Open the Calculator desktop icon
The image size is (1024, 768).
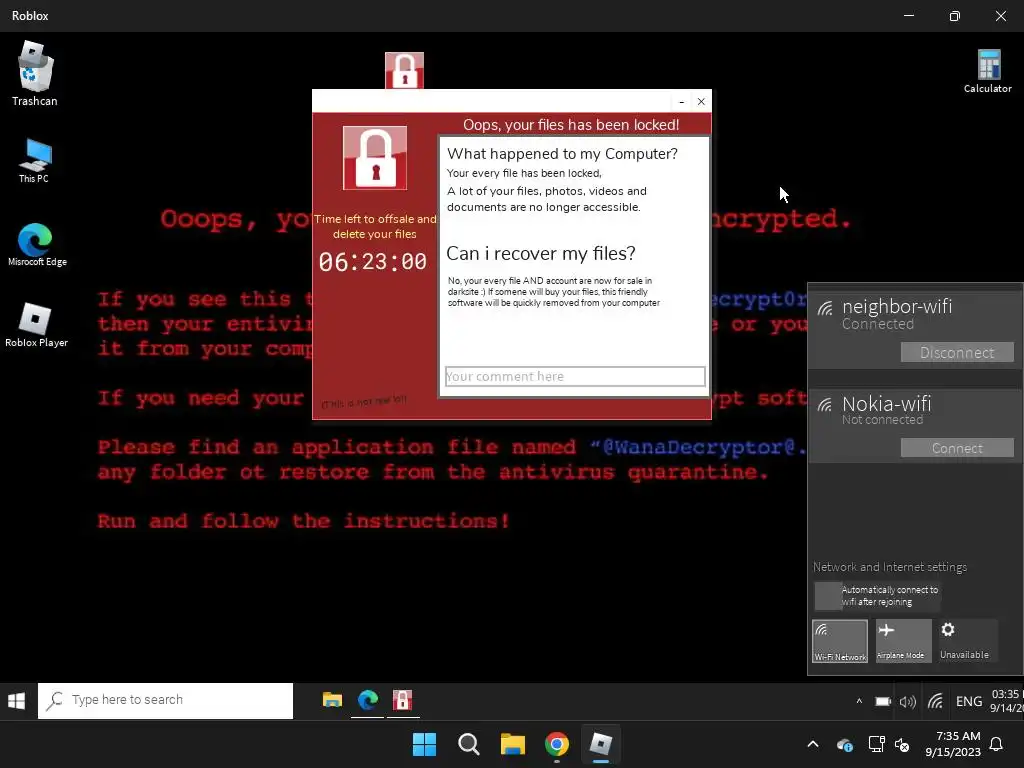point(987,72)
